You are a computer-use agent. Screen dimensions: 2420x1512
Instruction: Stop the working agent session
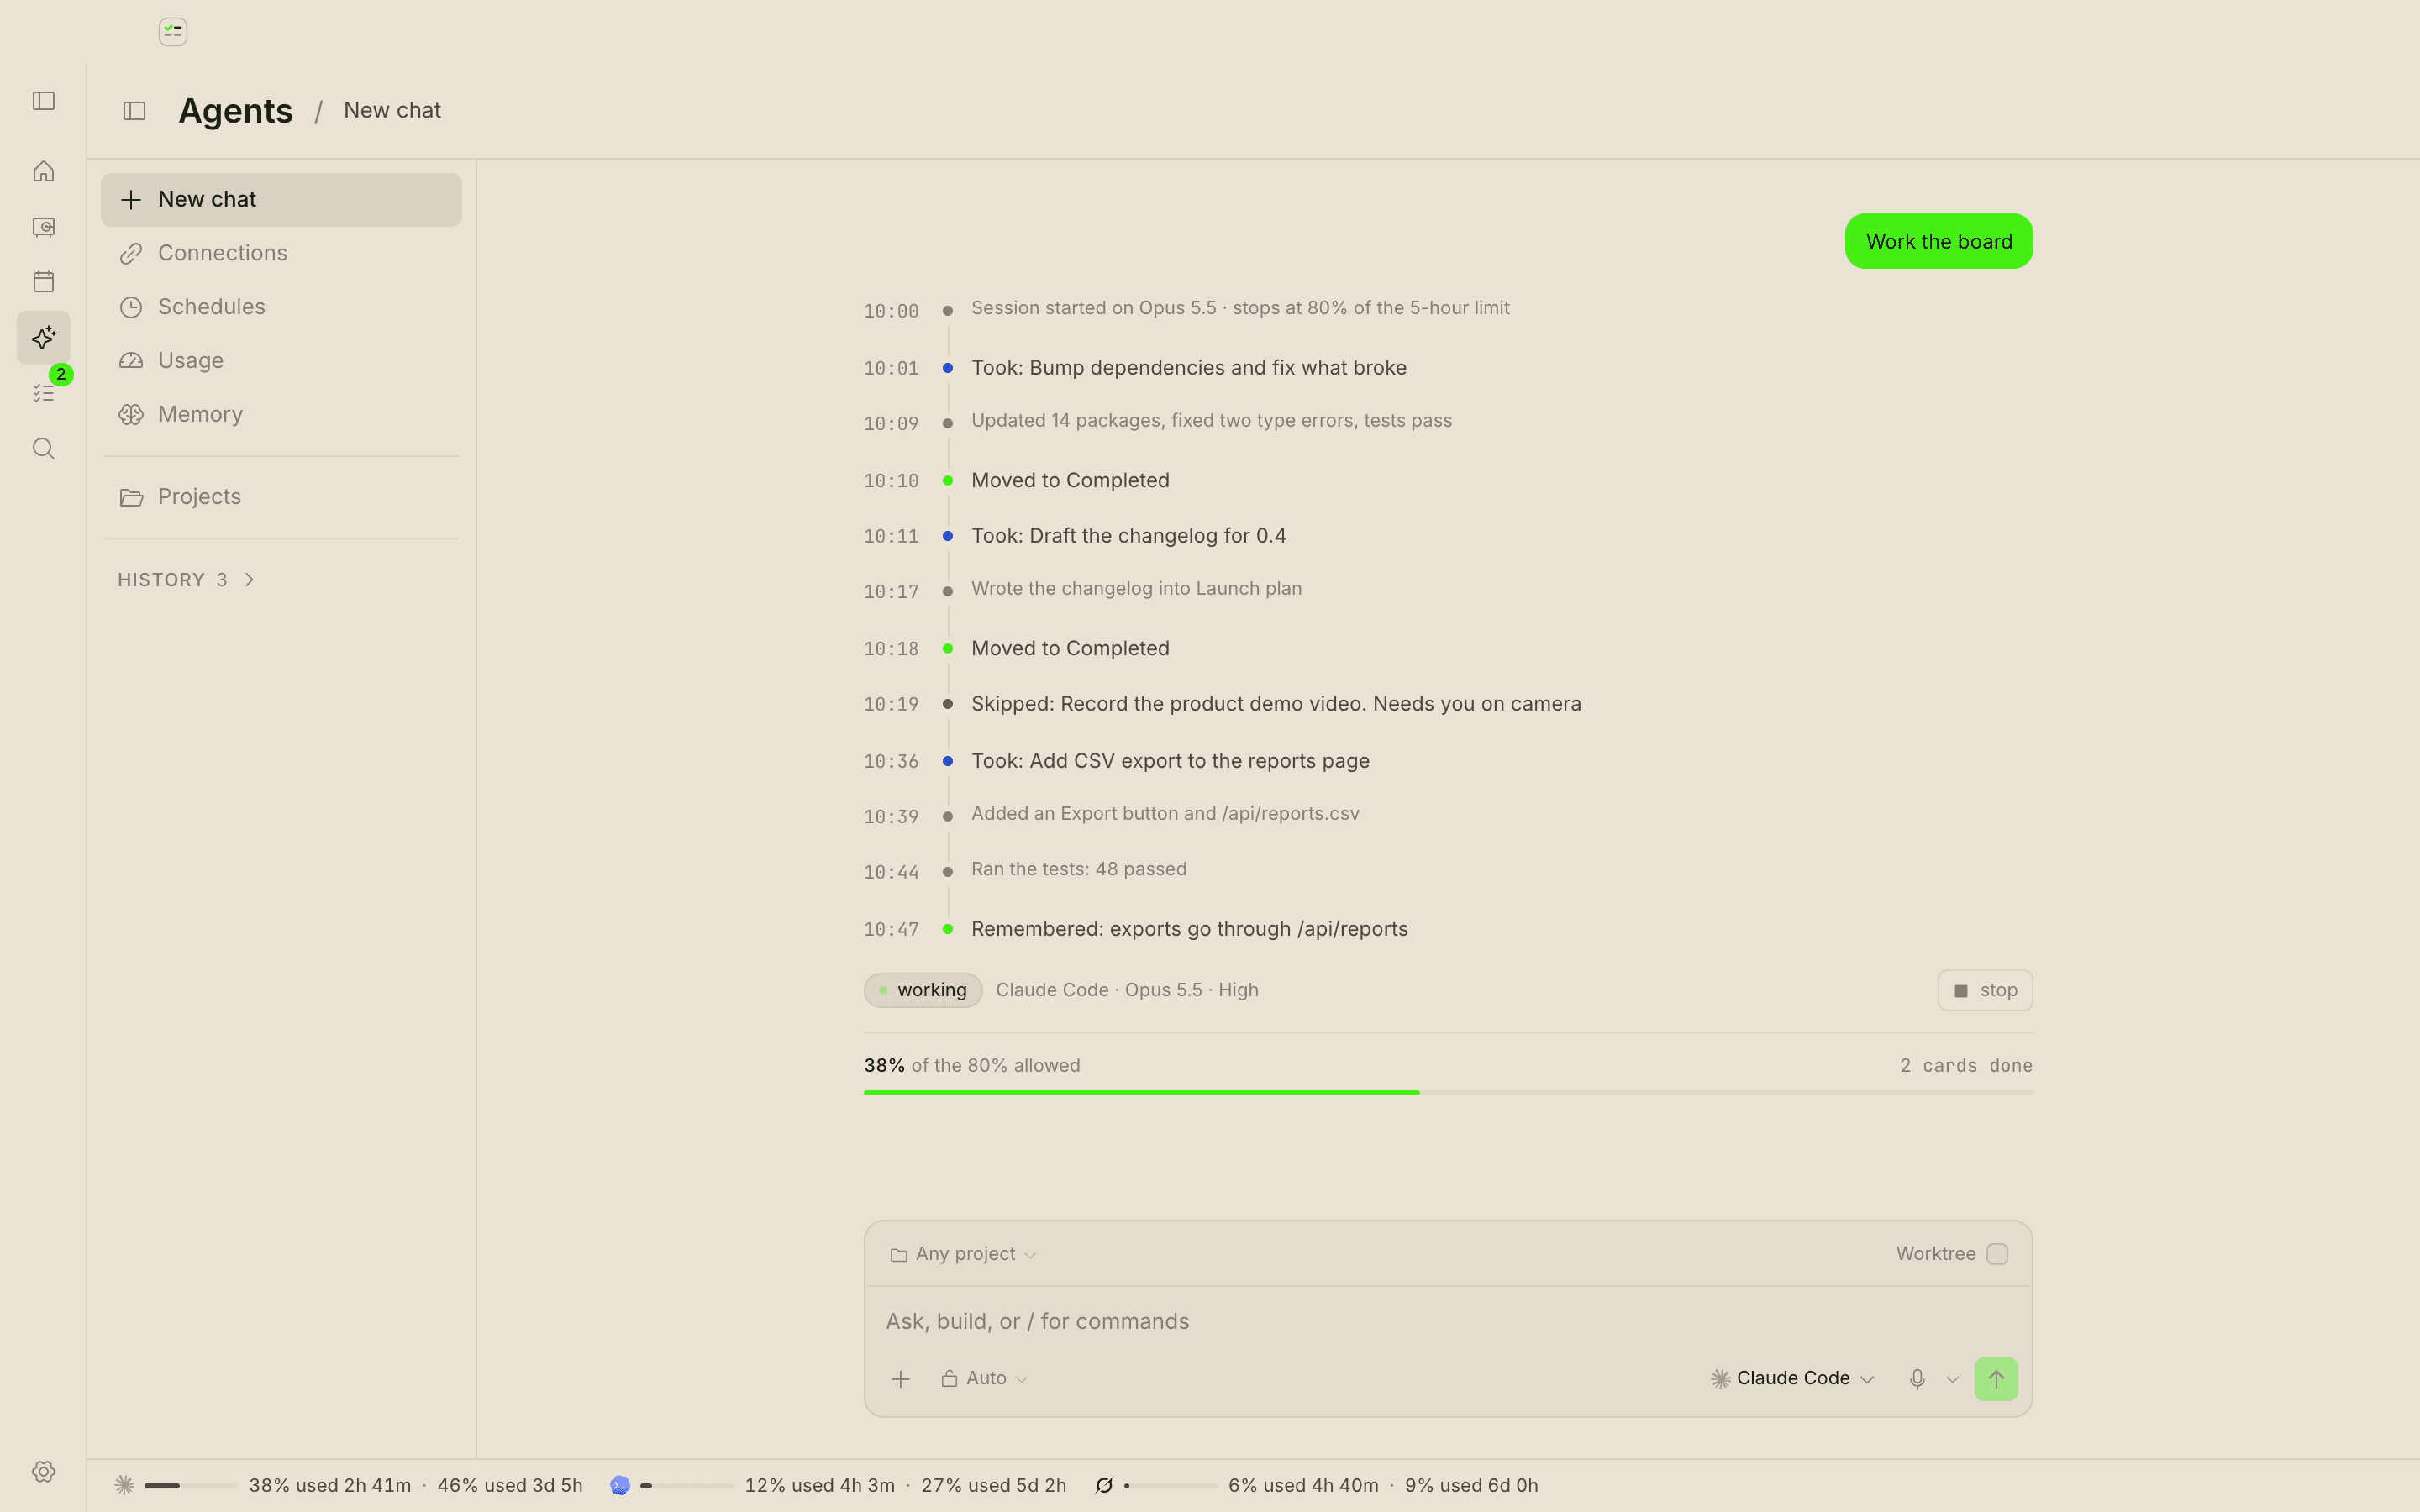coord(1985,990)
